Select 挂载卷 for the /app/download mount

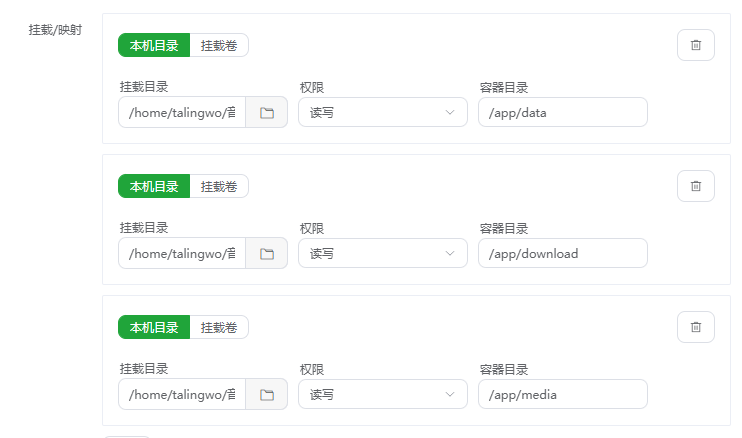coord(219,186)
